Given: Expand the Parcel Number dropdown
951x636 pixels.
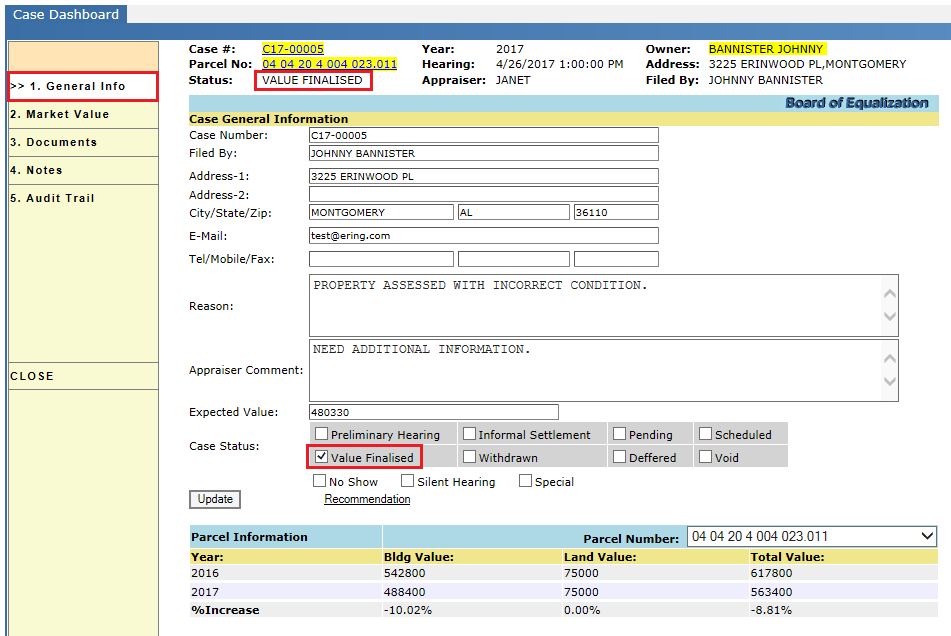Looking at the screenshot, I should 812,537.
